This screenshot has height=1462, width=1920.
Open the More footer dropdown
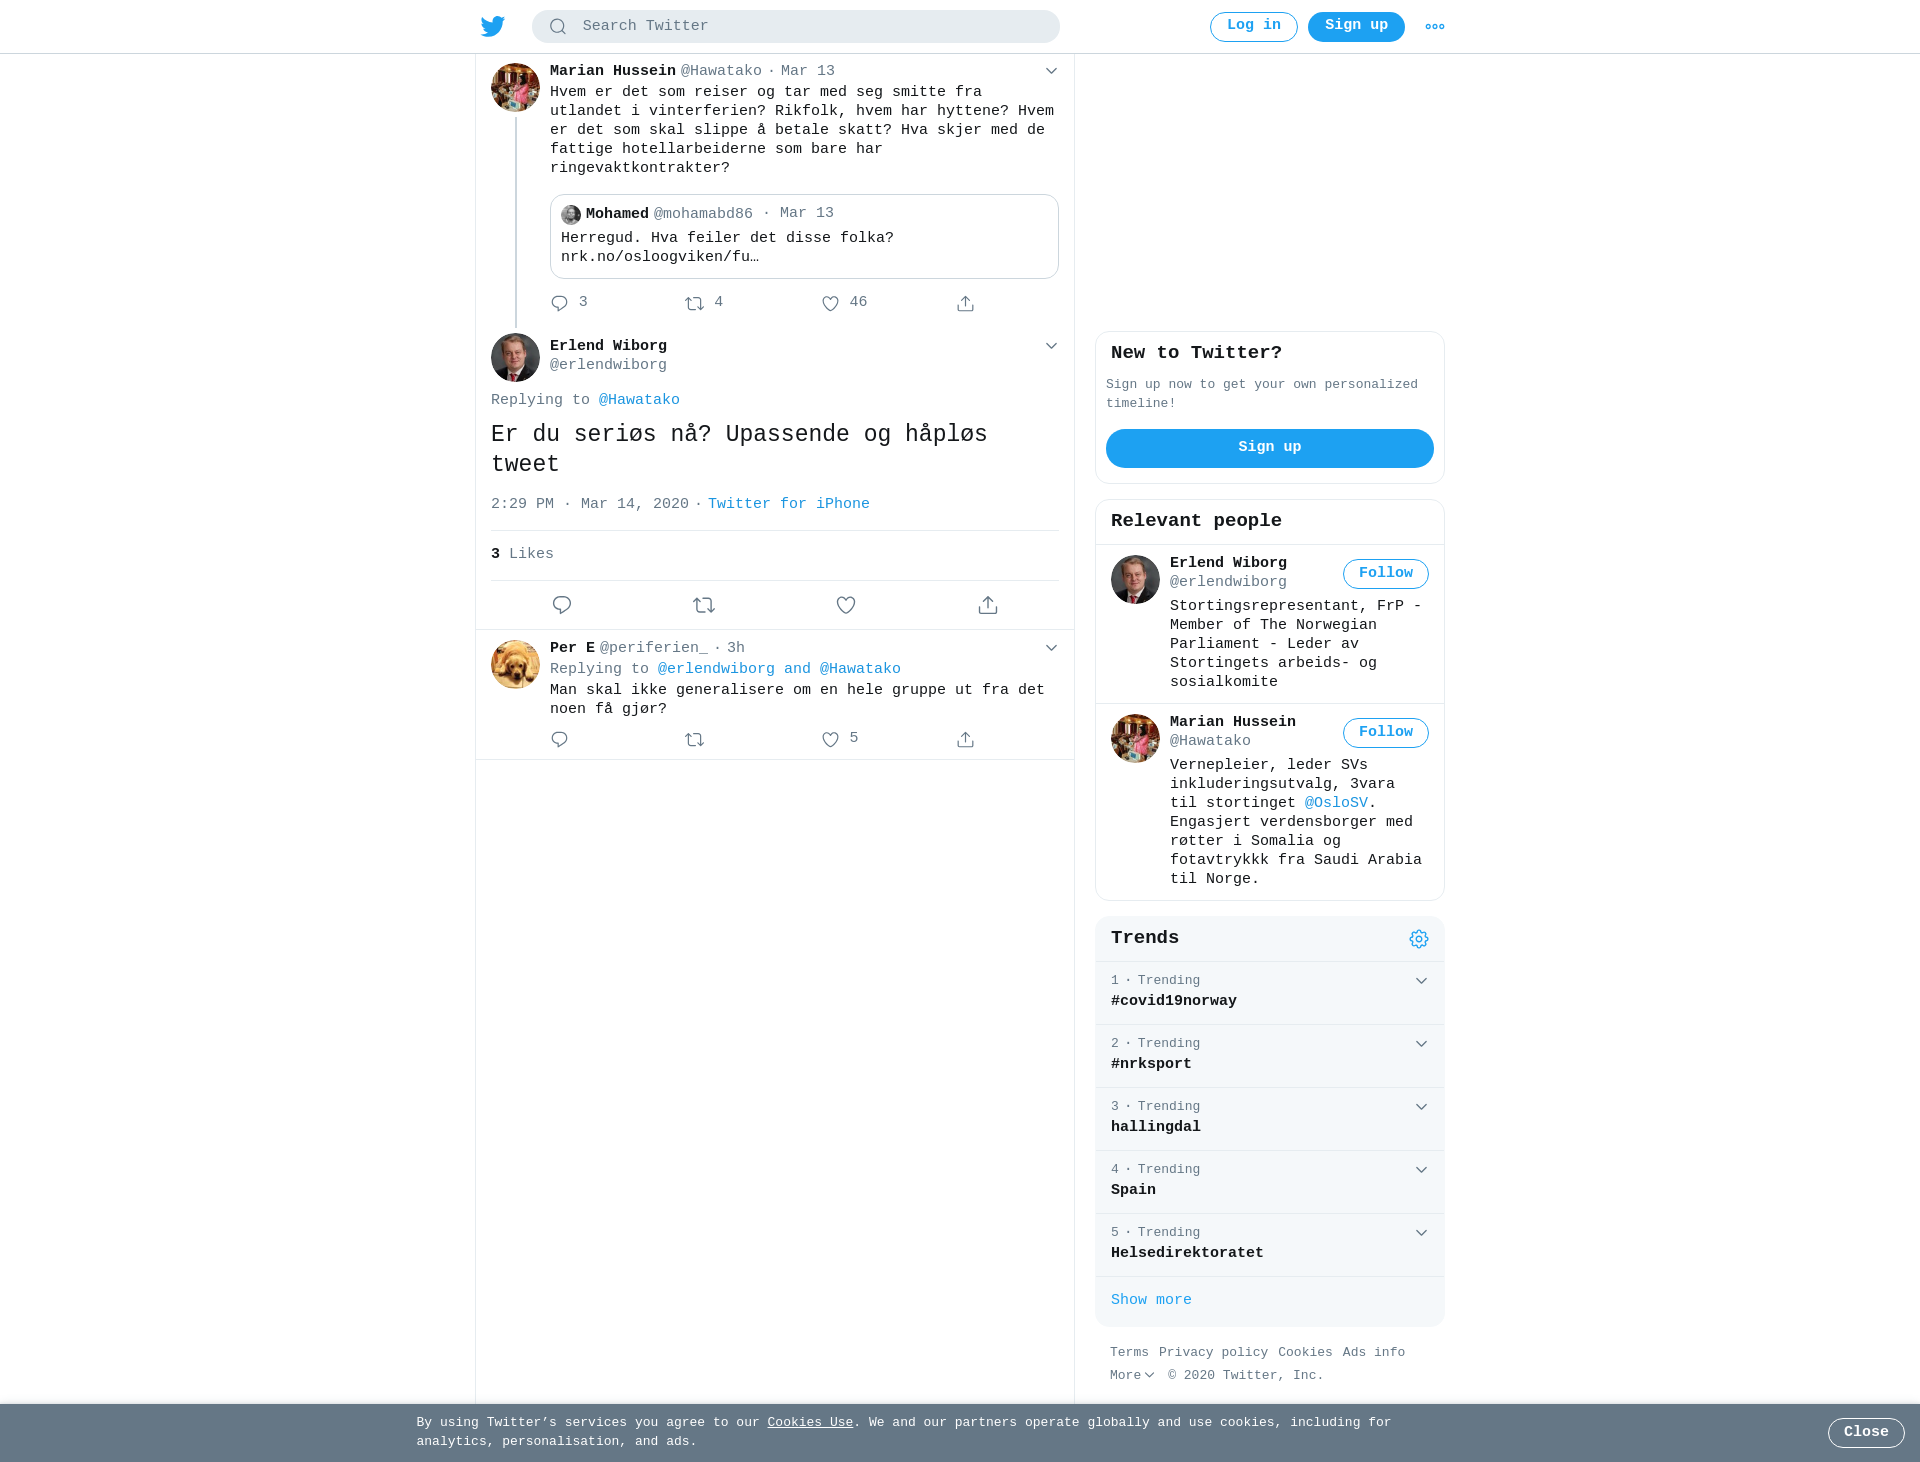click(1132, 1376)
